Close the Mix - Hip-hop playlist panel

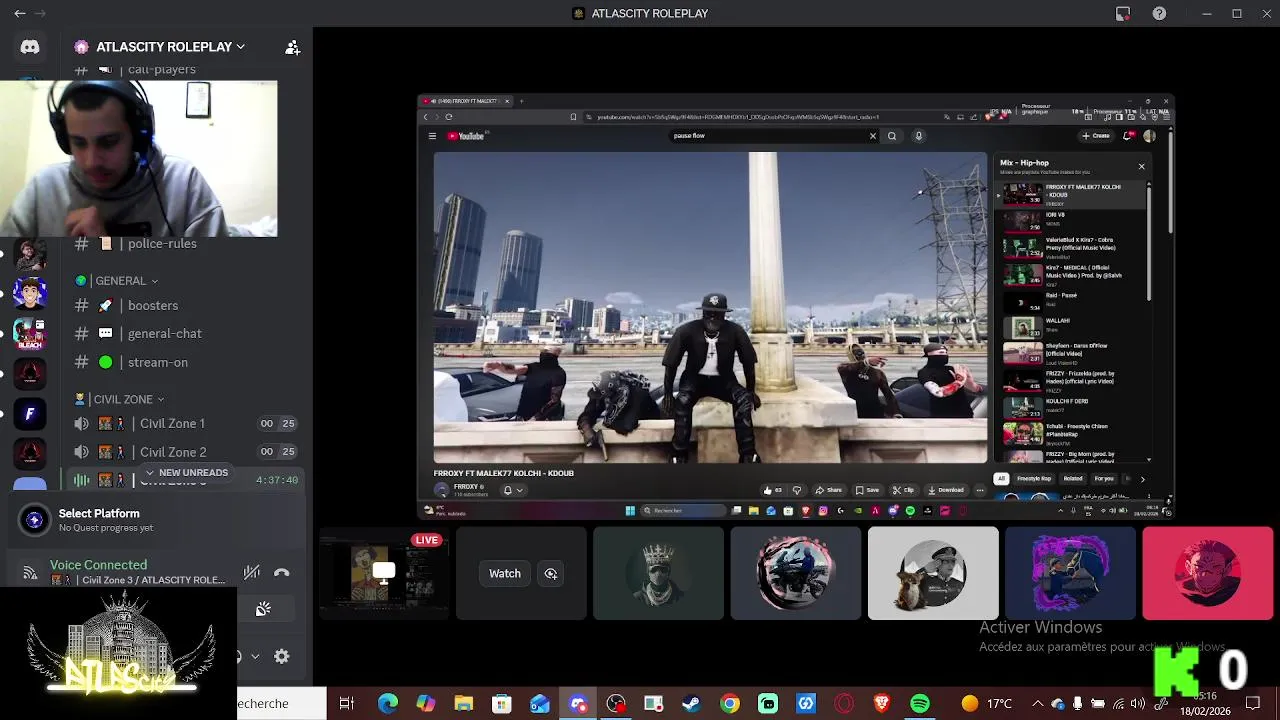[1141, 166]
